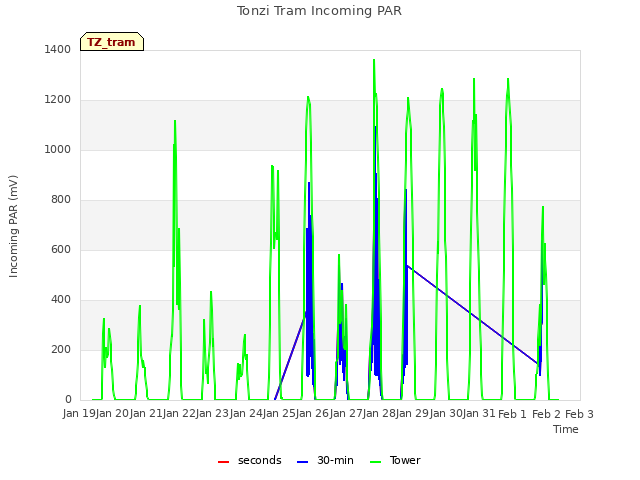
Task: Click the Time axis label
Action: pos(566,429)
